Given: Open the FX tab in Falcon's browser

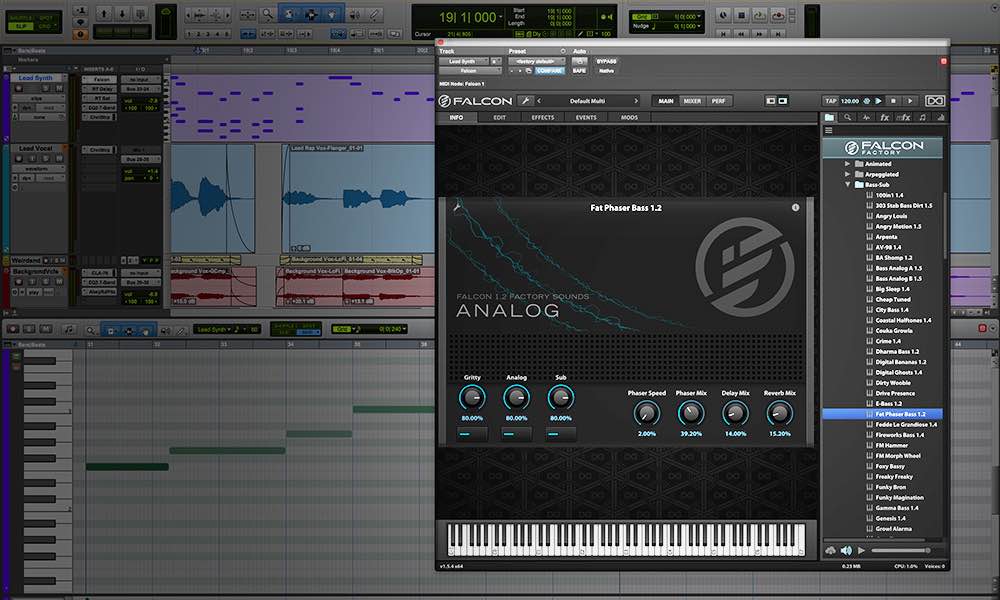Looking at the screenshot, I should (x=885, y=117).
